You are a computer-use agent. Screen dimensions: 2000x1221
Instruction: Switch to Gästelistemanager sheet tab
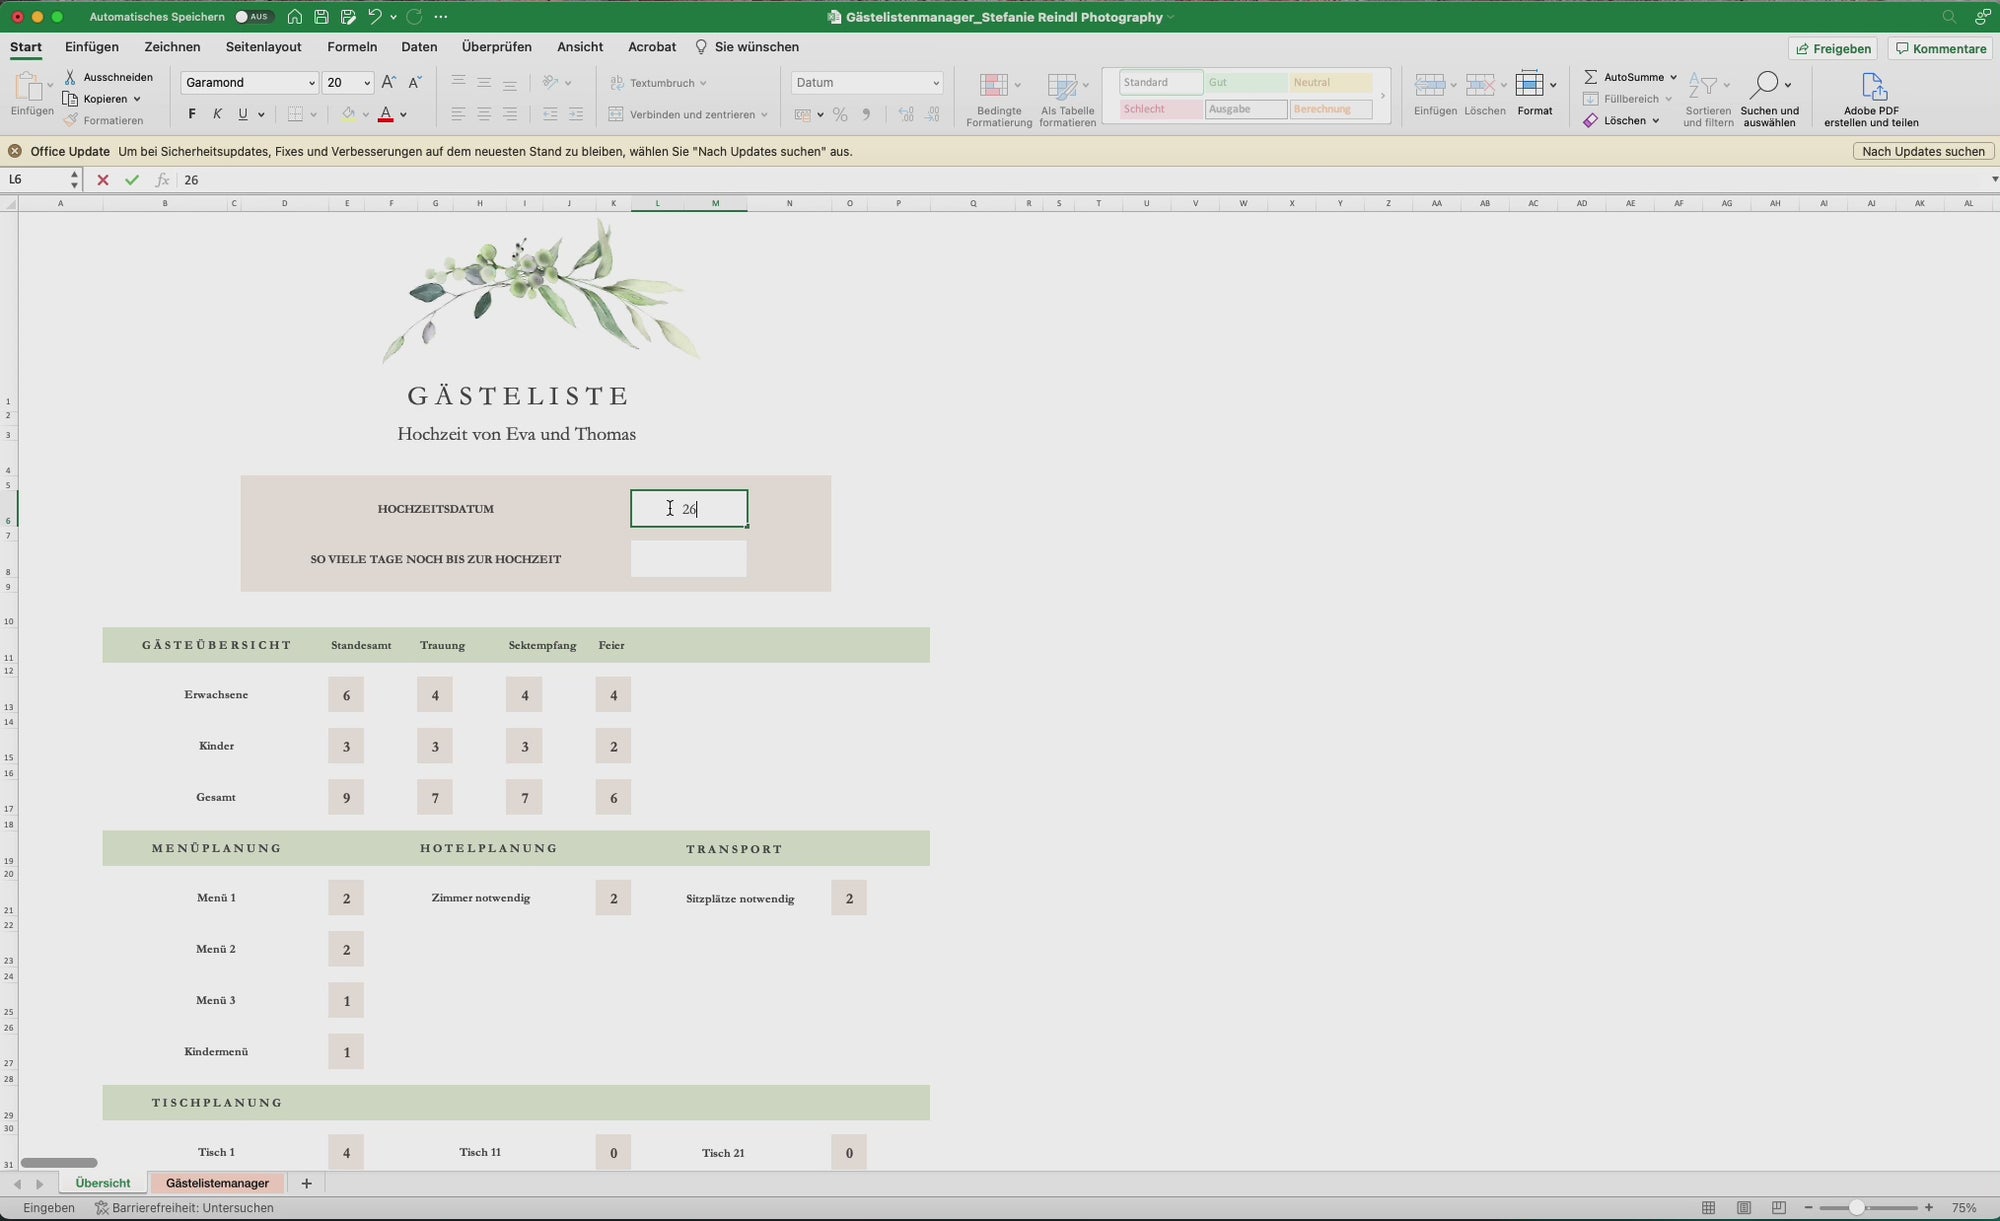217,1183
